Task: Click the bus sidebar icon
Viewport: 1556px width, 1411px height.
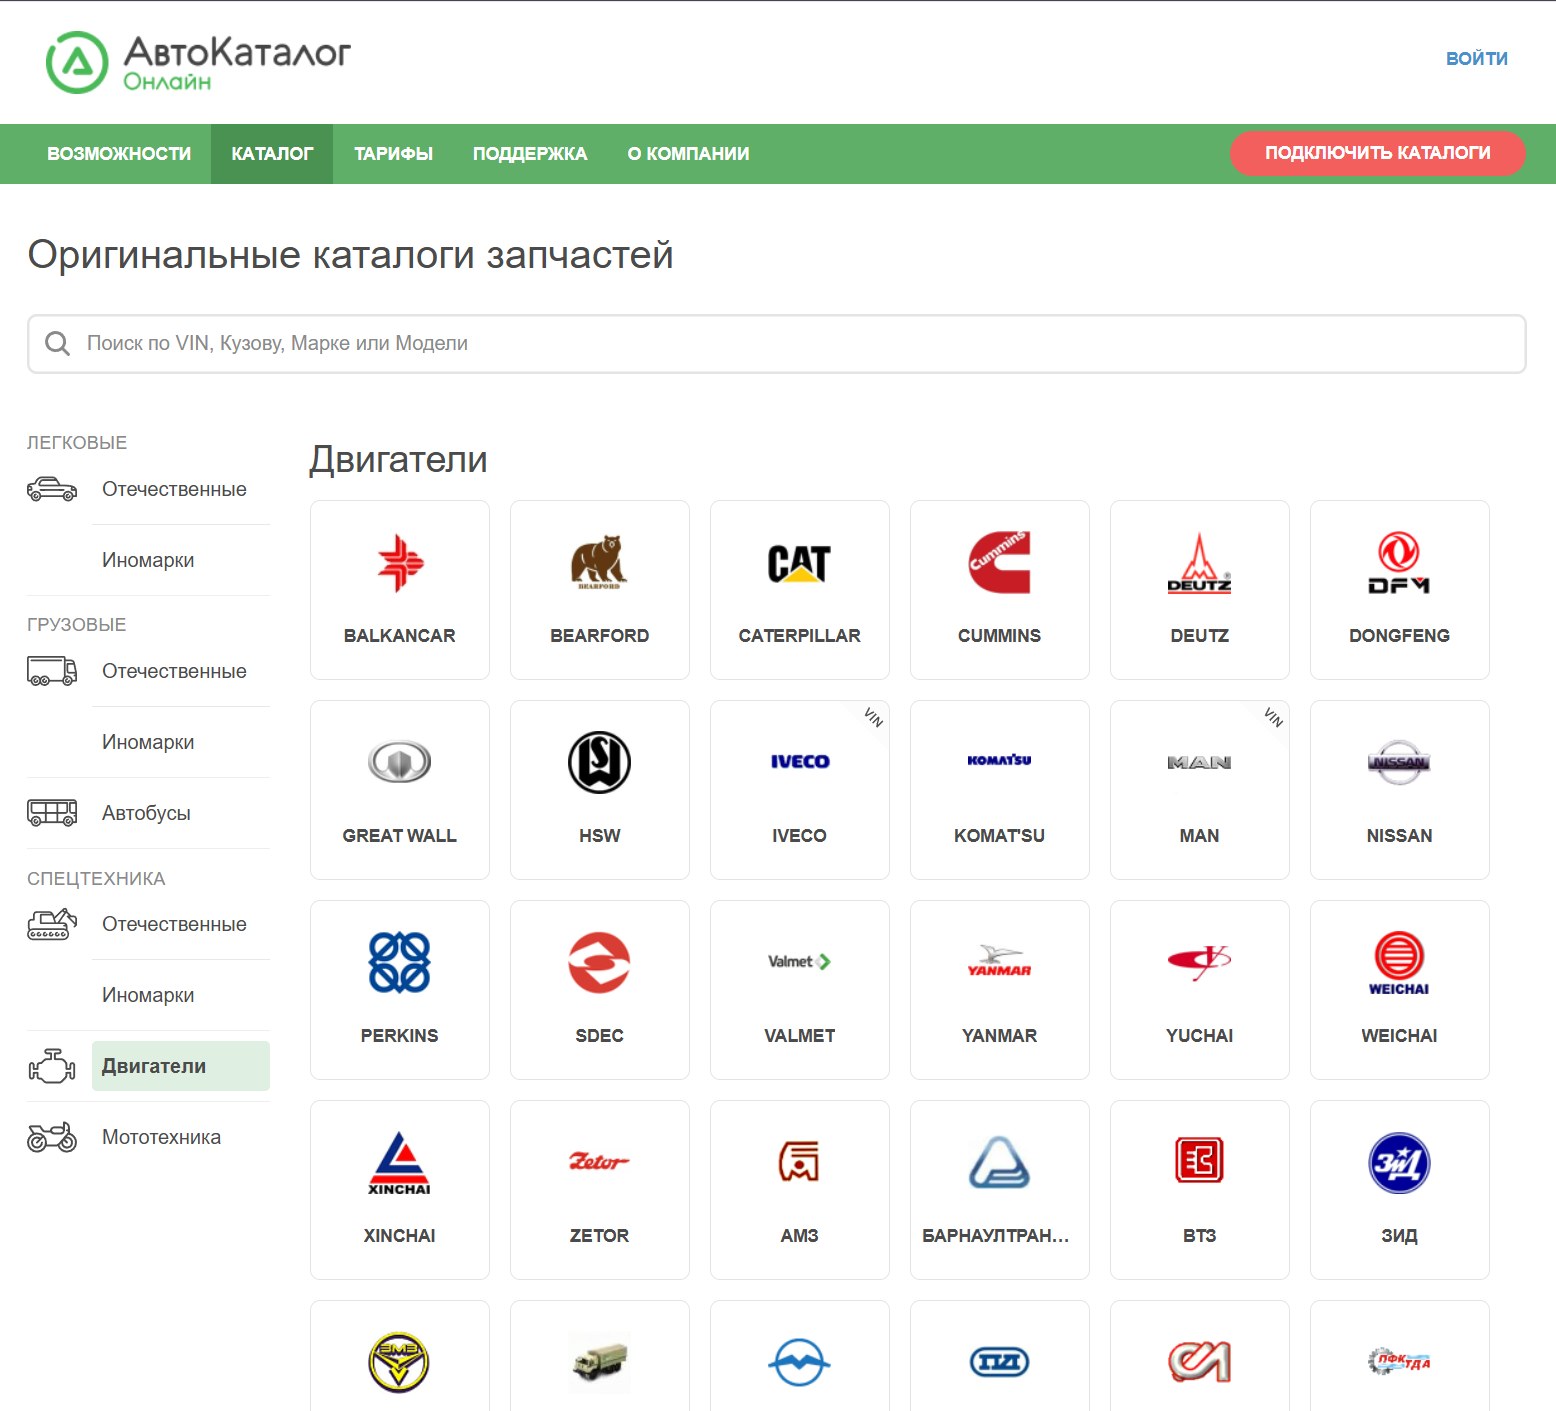Action: 52,813
